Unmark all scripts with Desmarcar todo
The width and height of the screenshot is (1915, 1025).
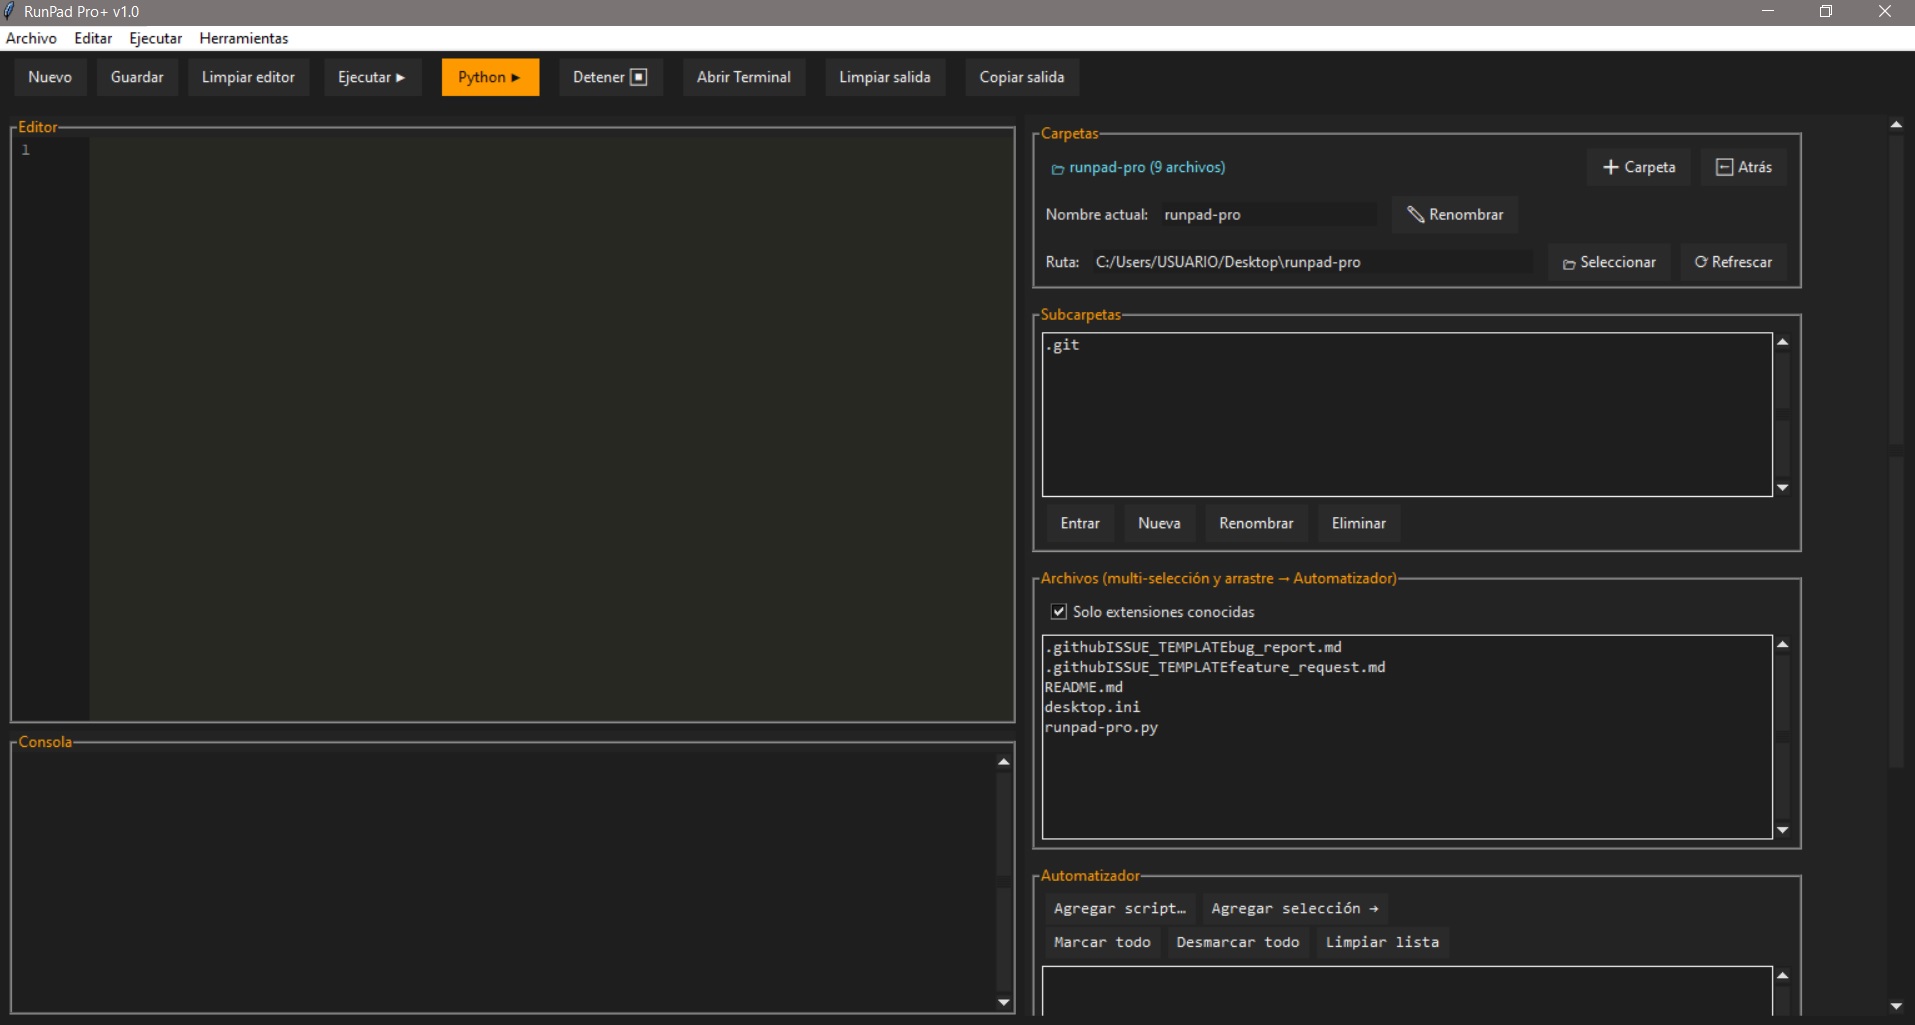click(1237, 942)
